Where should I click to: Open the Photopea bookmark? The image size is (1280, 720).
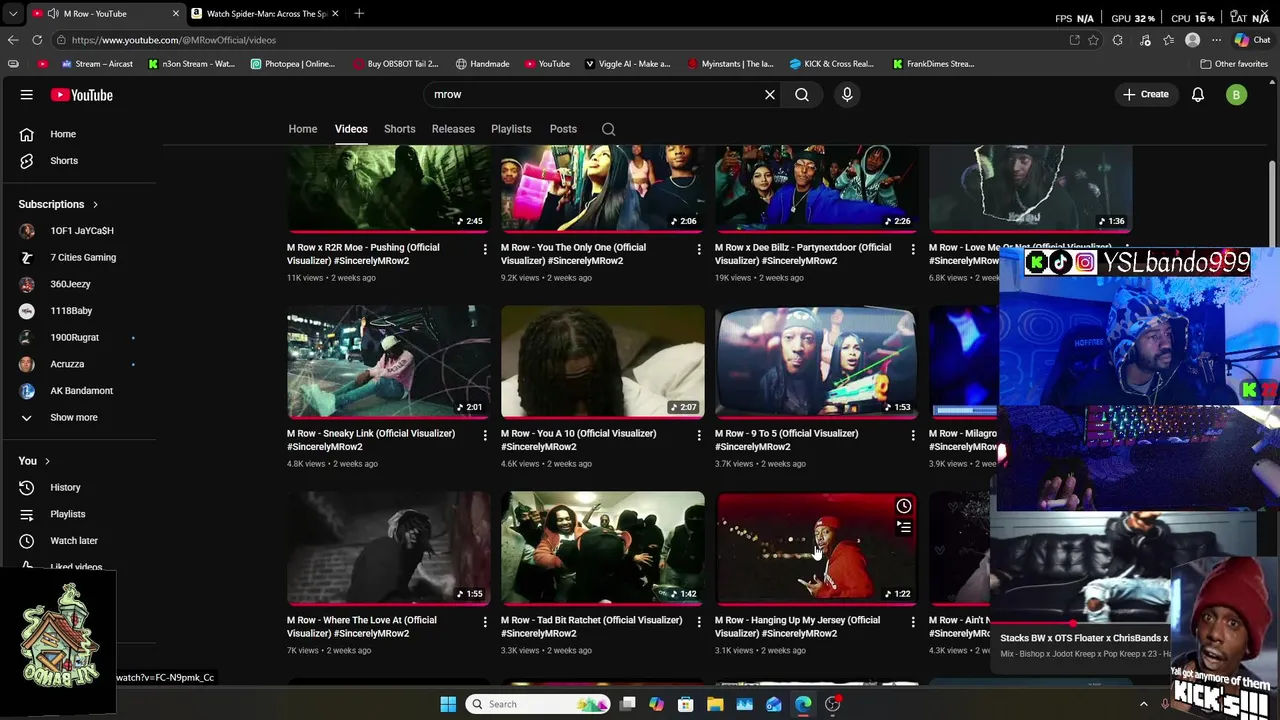tap(293, 64)
